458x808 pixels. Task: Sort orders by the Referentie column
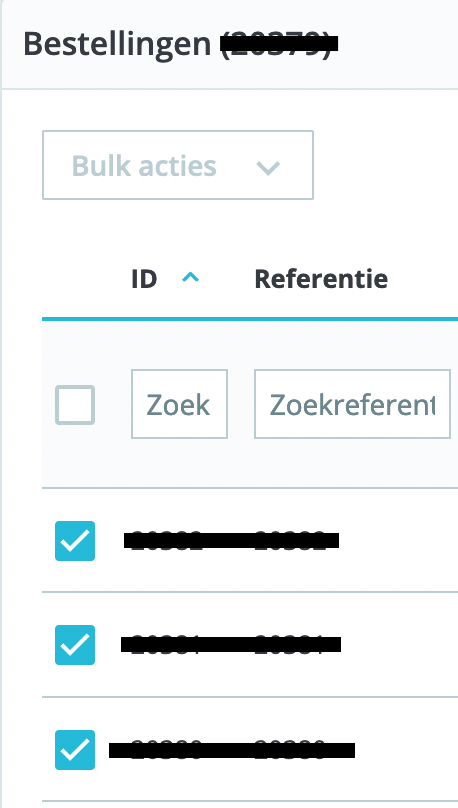pos(321,279)
